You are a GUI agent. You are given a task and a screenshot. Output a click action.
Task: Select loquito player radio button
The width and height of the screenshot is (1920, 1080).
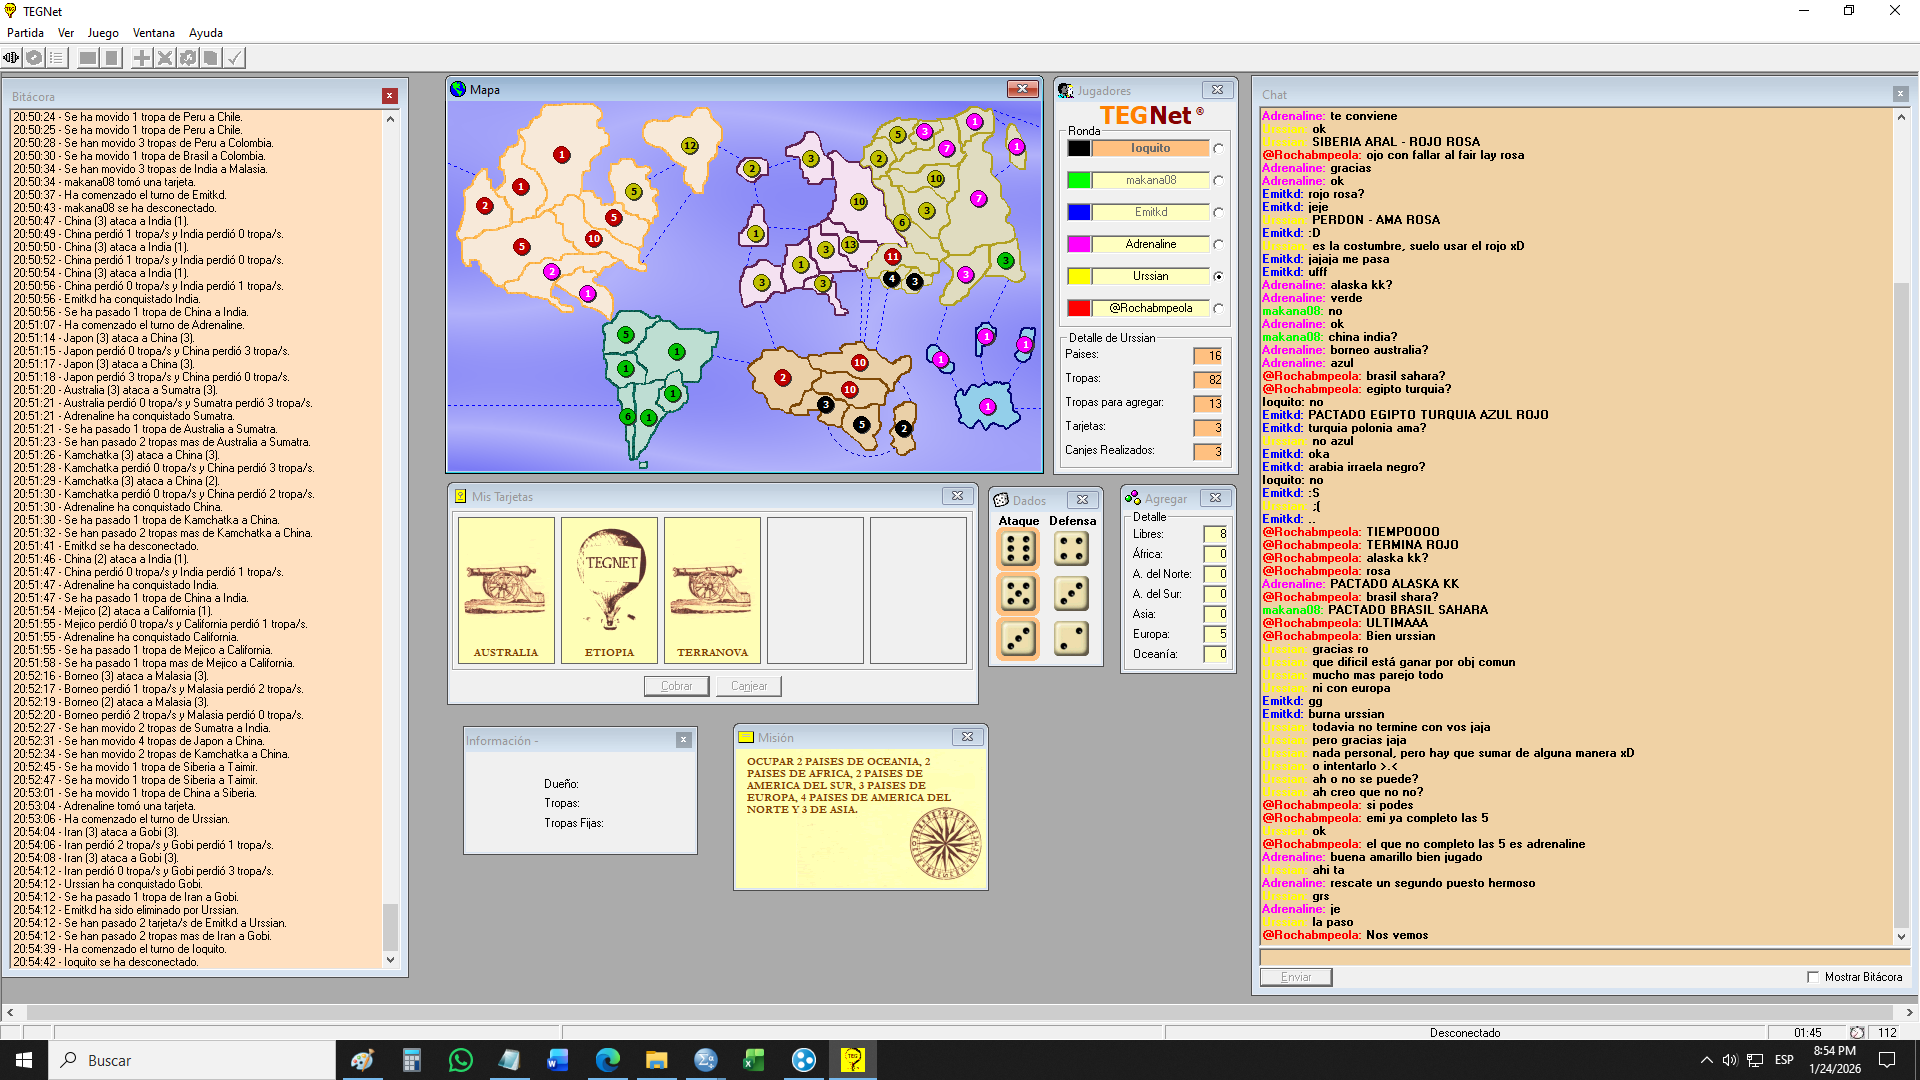click(x=1218, y=149)
